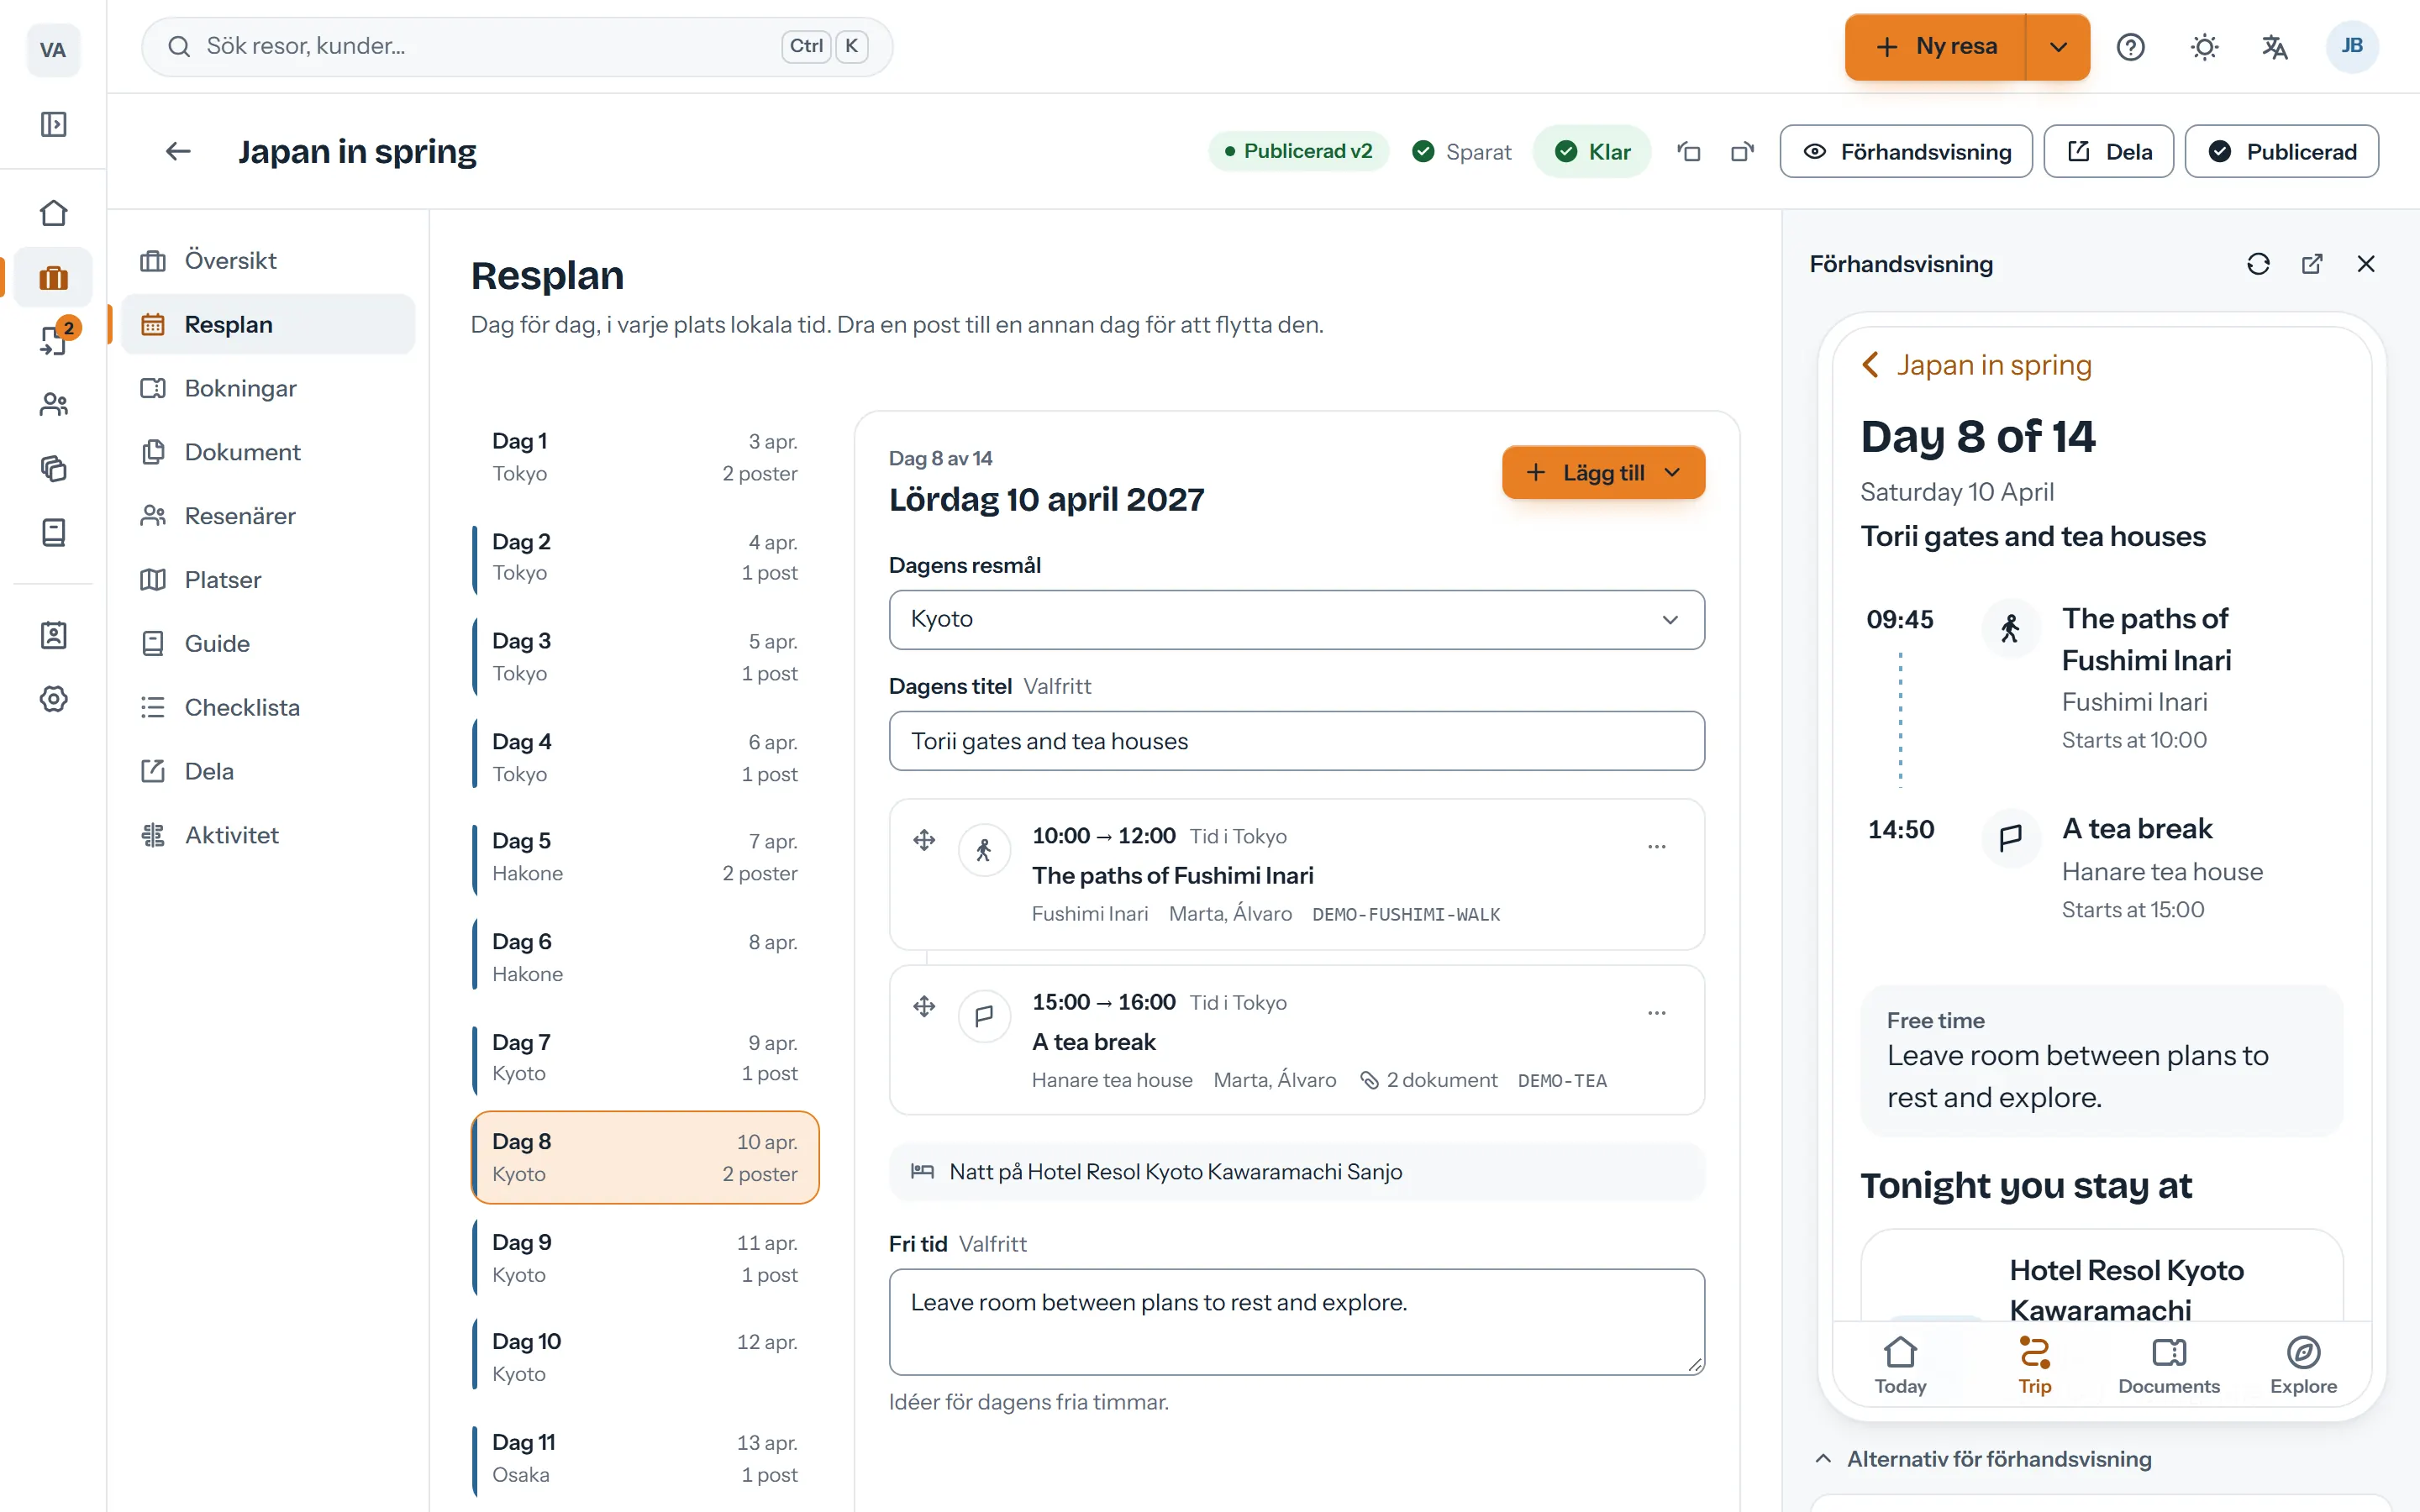Select Dag 11 Osaka in day list
The height and width of the screenshot is (1512, 2420).
tap(645, 1458)
